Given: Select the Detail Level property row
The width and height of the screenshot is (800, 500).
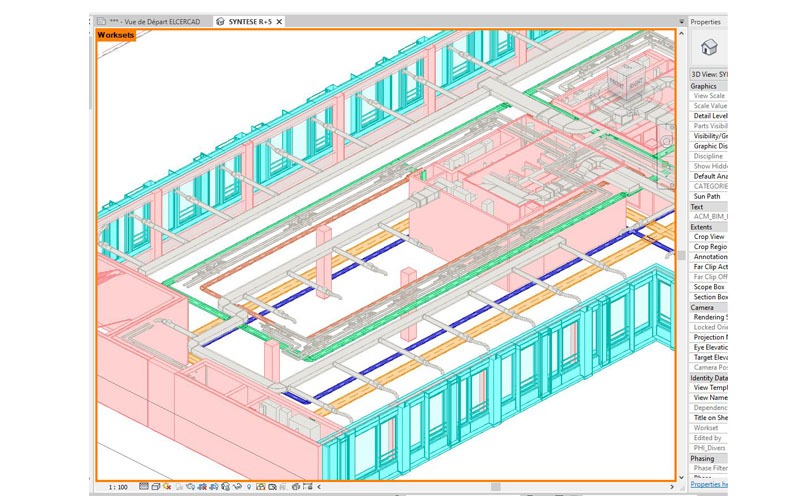Looking at the screenshot, I should pos(709,116).
